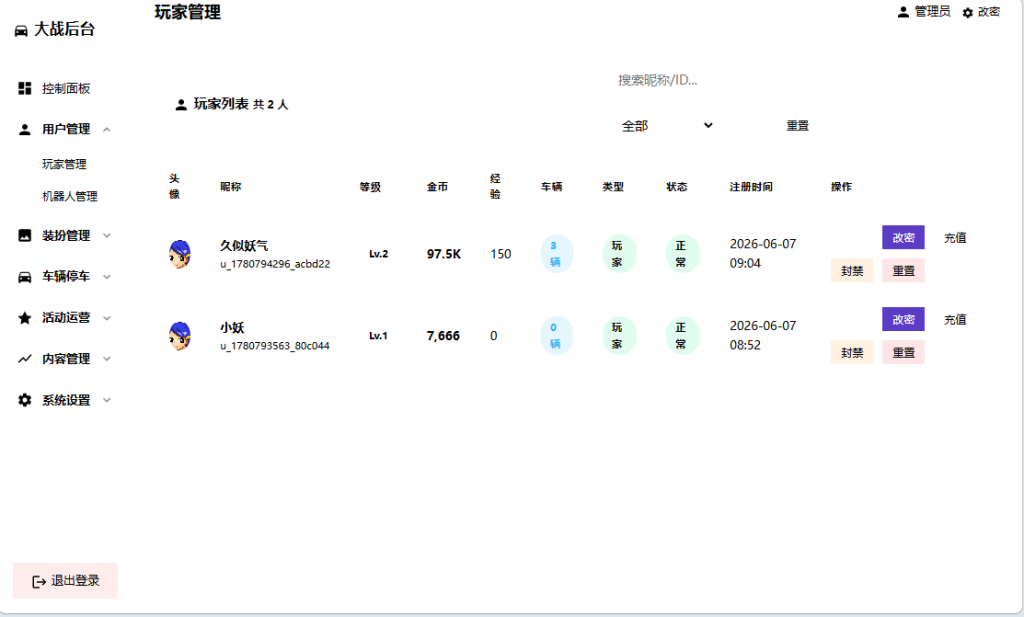This screenshot has width=1024, height=617.
Task: Click the 退出登录 button
Action: click(x=65, y=580)
